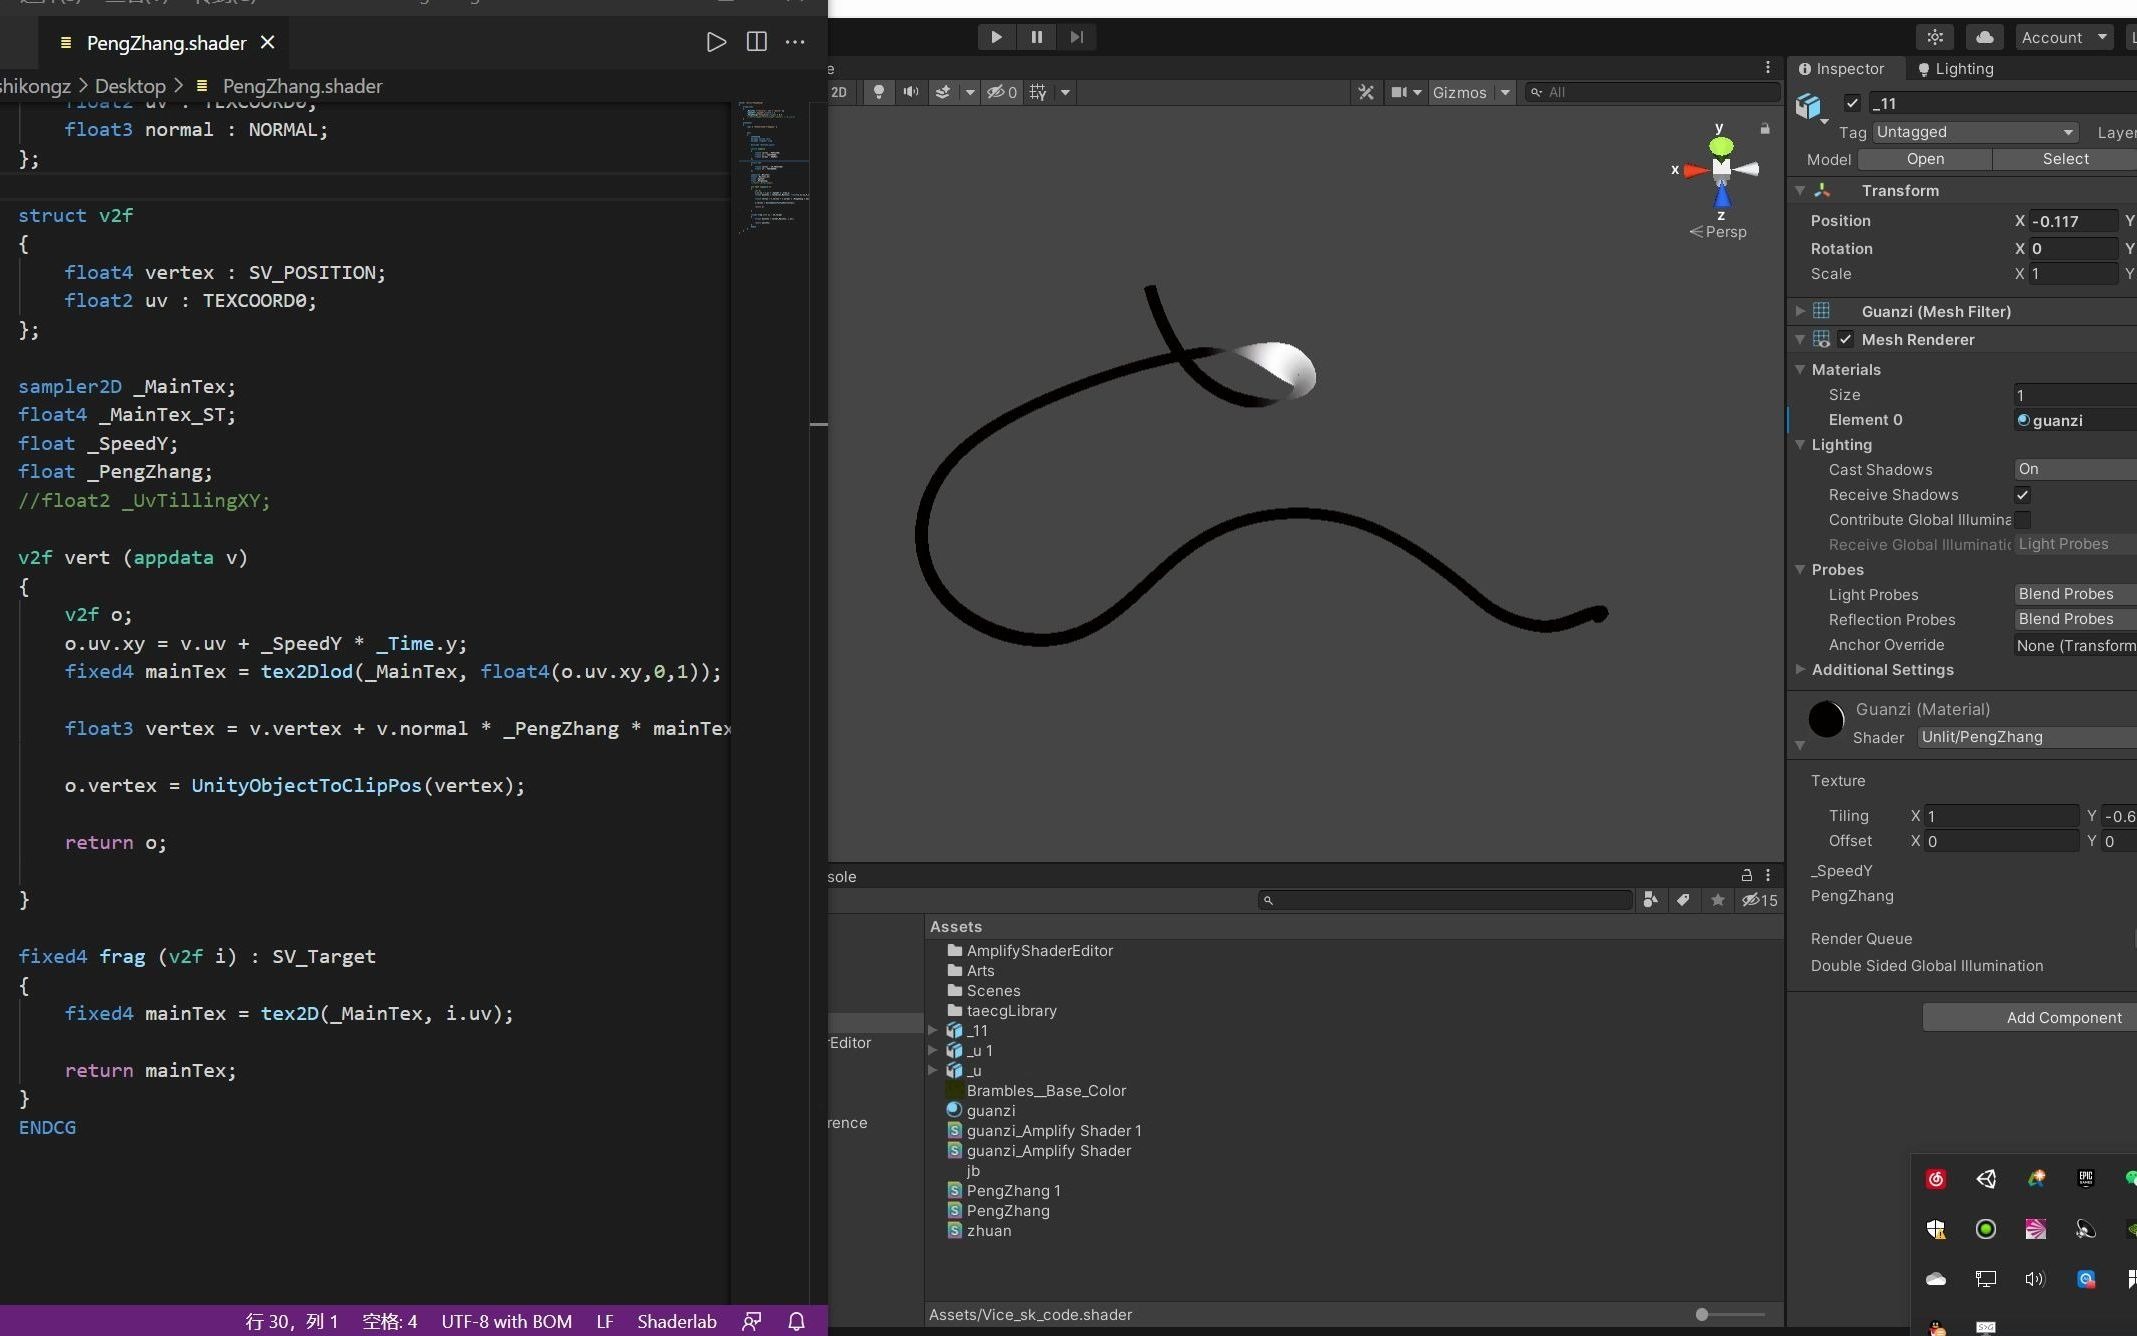
Task: Split the VS Code editor right
Action: click(x=756, y=42)
